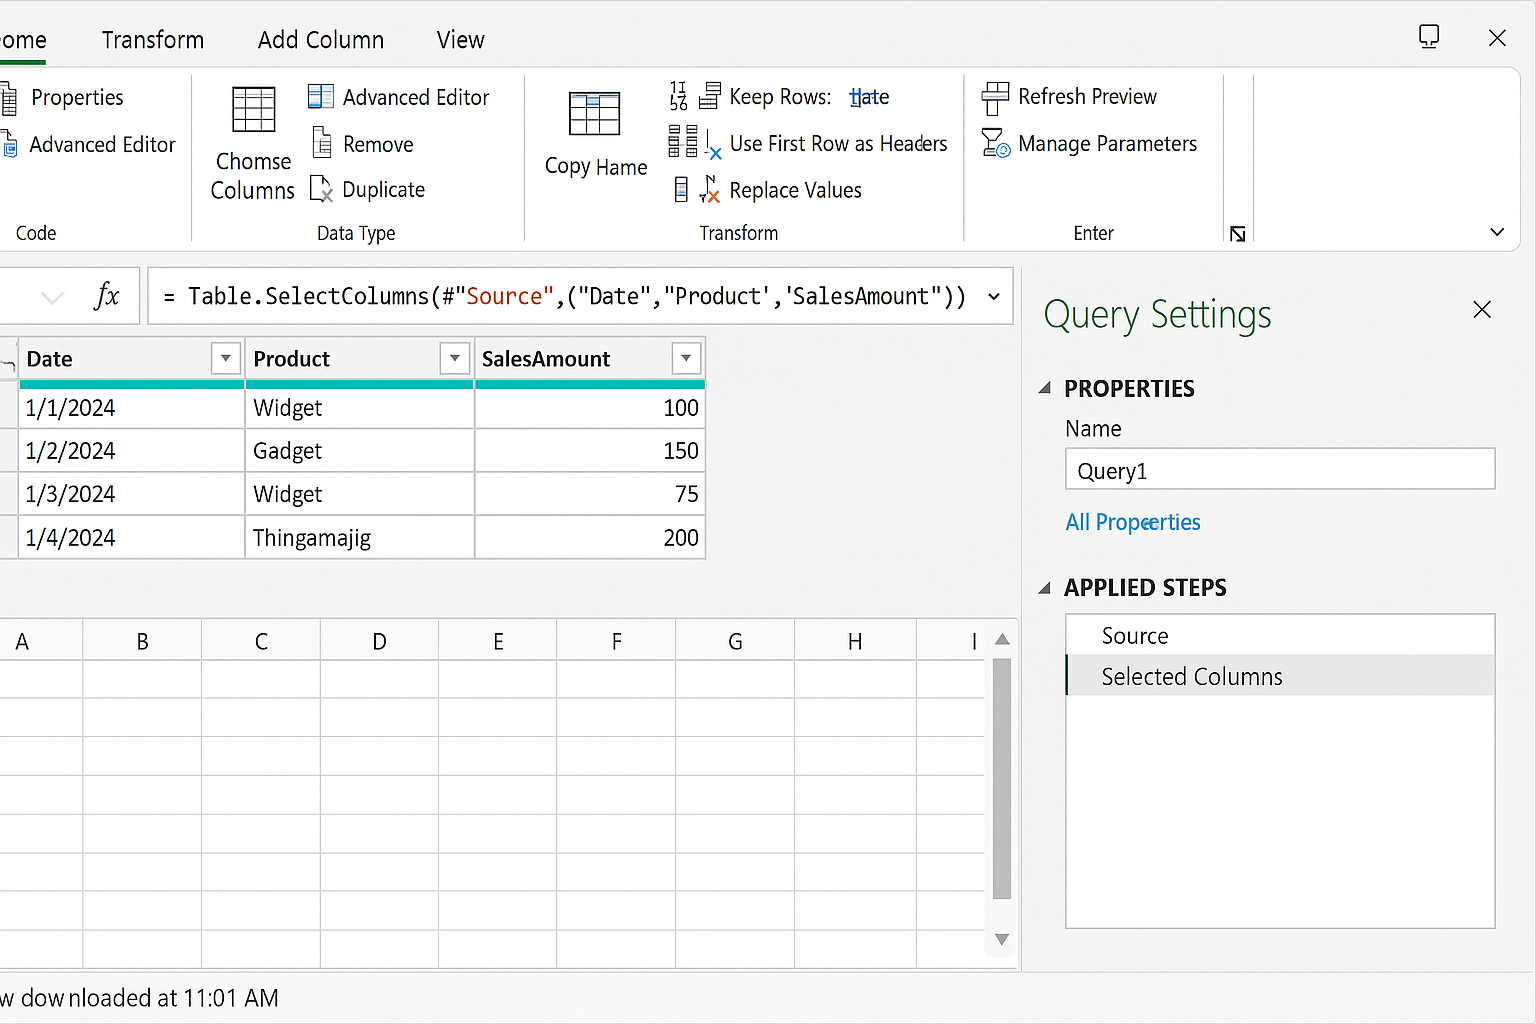Viewport: 1536px width, 1024px height.
Task: Switch to the Transform tab
Action: [x=153, y=40]
